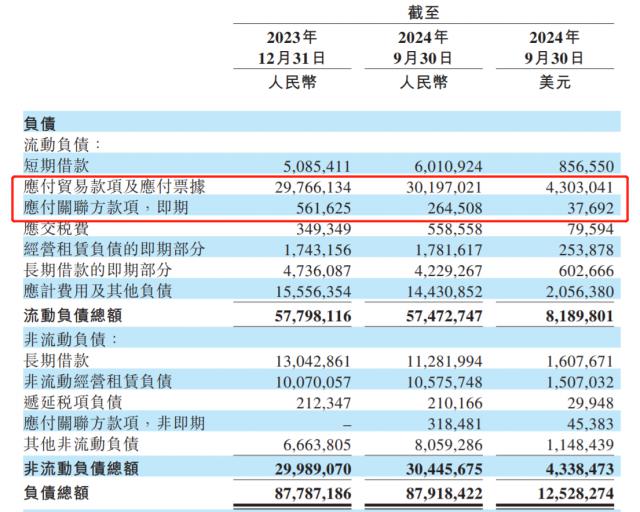Click the 應付貿易款項及應付票據 row label
640x512 pixels.
tap(115, 187)
